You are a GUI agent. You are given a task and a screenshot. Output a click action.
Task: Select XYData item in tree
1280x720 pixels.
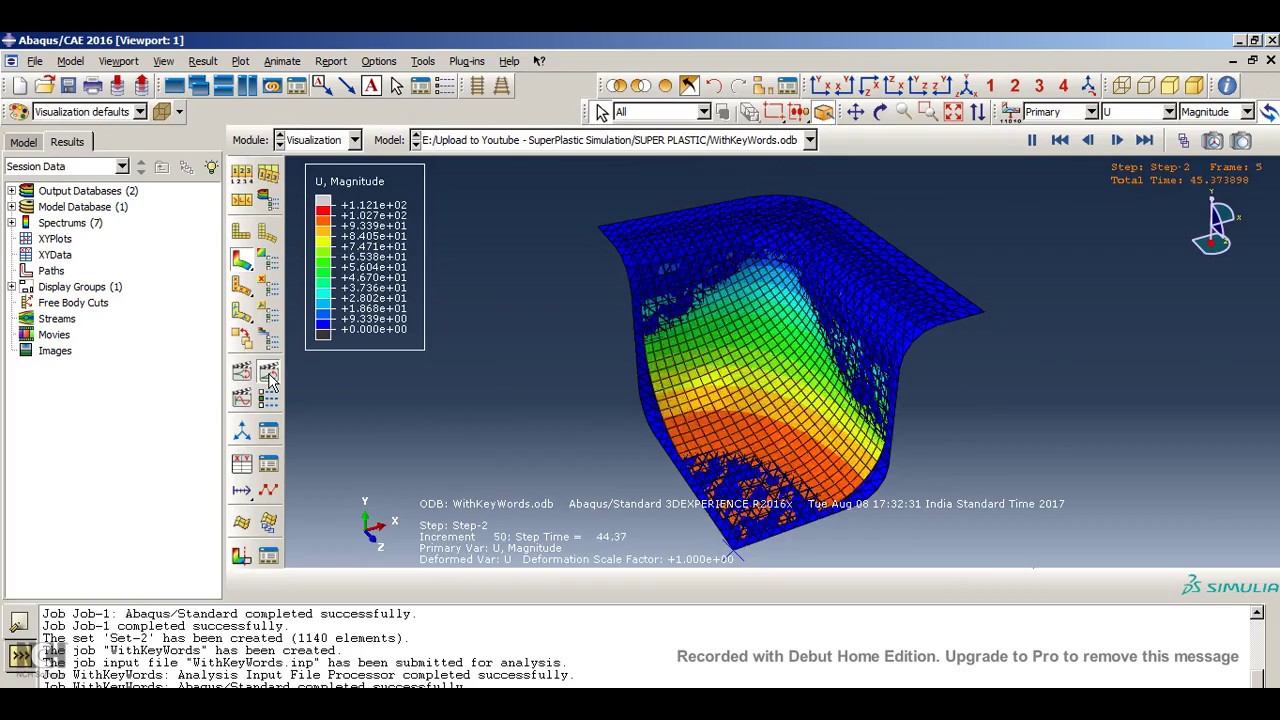tap(55, 255)
